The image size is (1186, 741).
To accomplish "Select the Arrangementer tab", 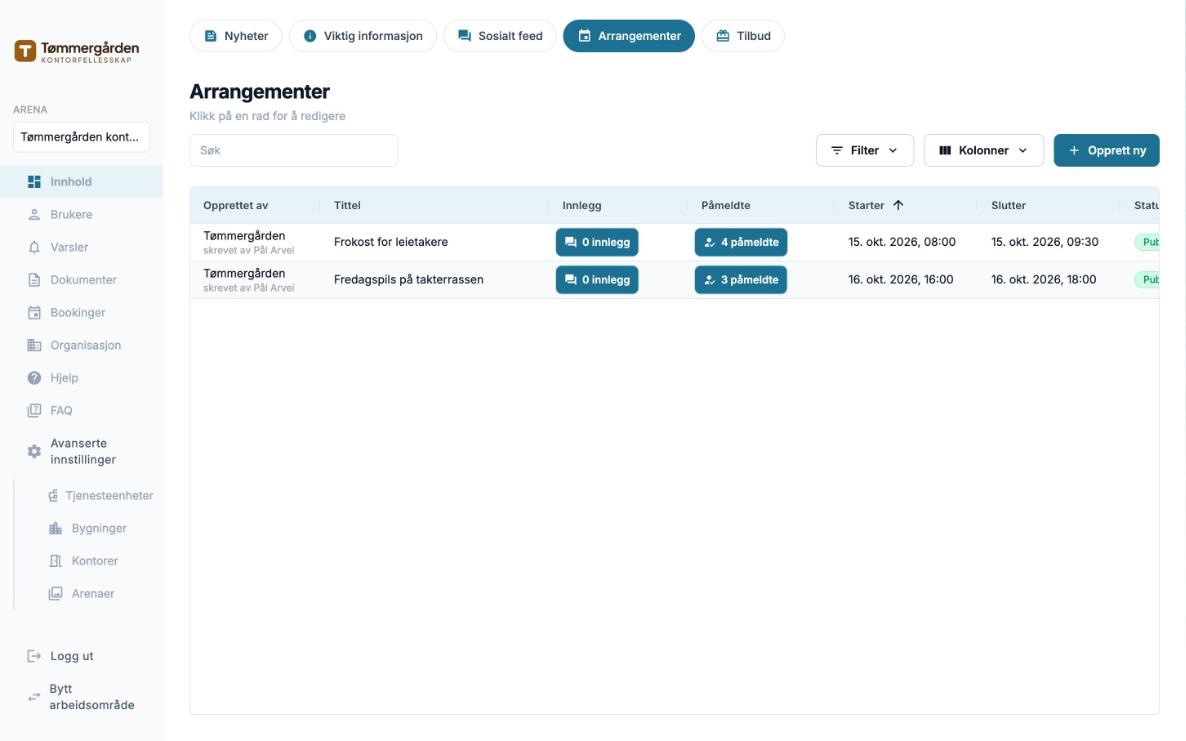I will click(629, 36).
